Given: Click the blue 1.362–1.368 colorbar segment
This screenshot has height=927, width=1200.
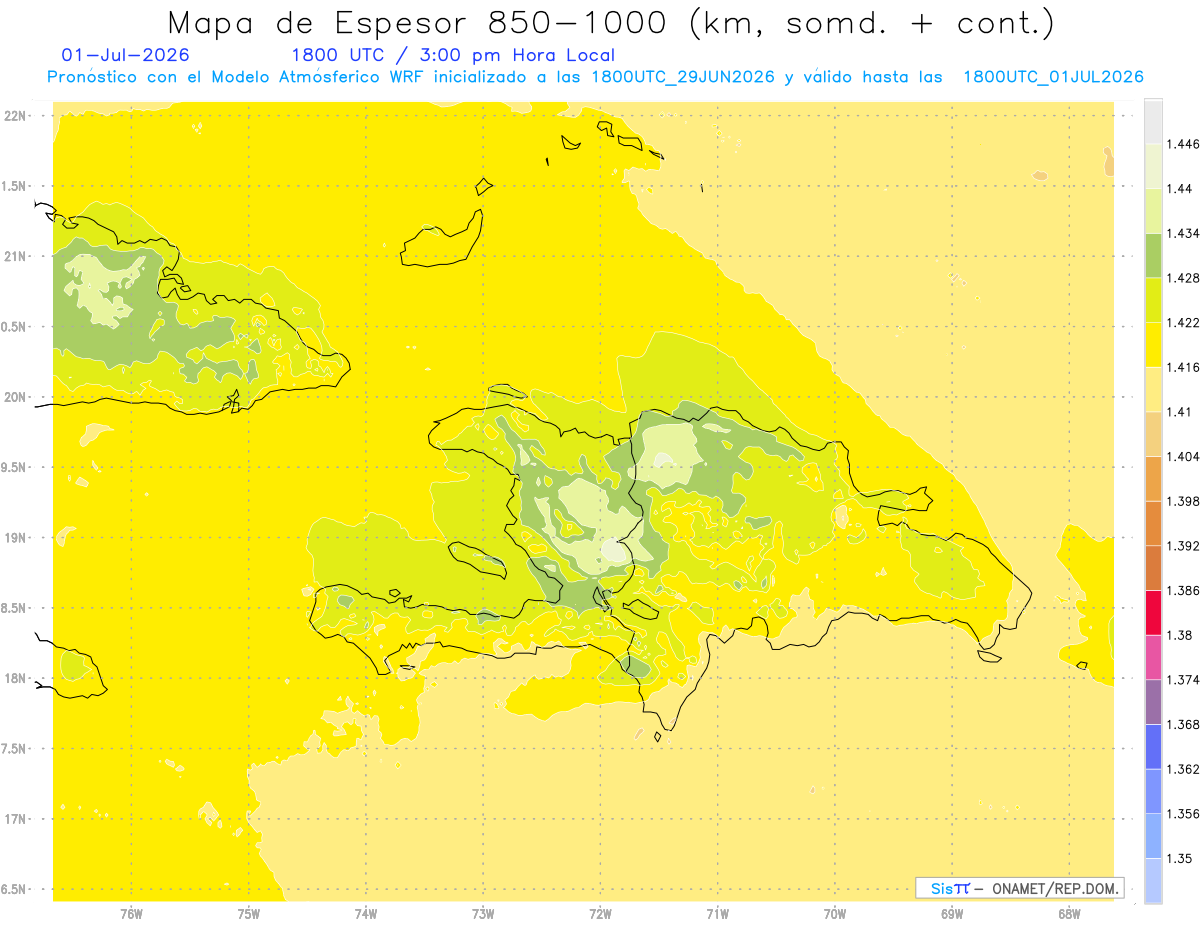Looking at the screenshot, I should click(1153, 746).
